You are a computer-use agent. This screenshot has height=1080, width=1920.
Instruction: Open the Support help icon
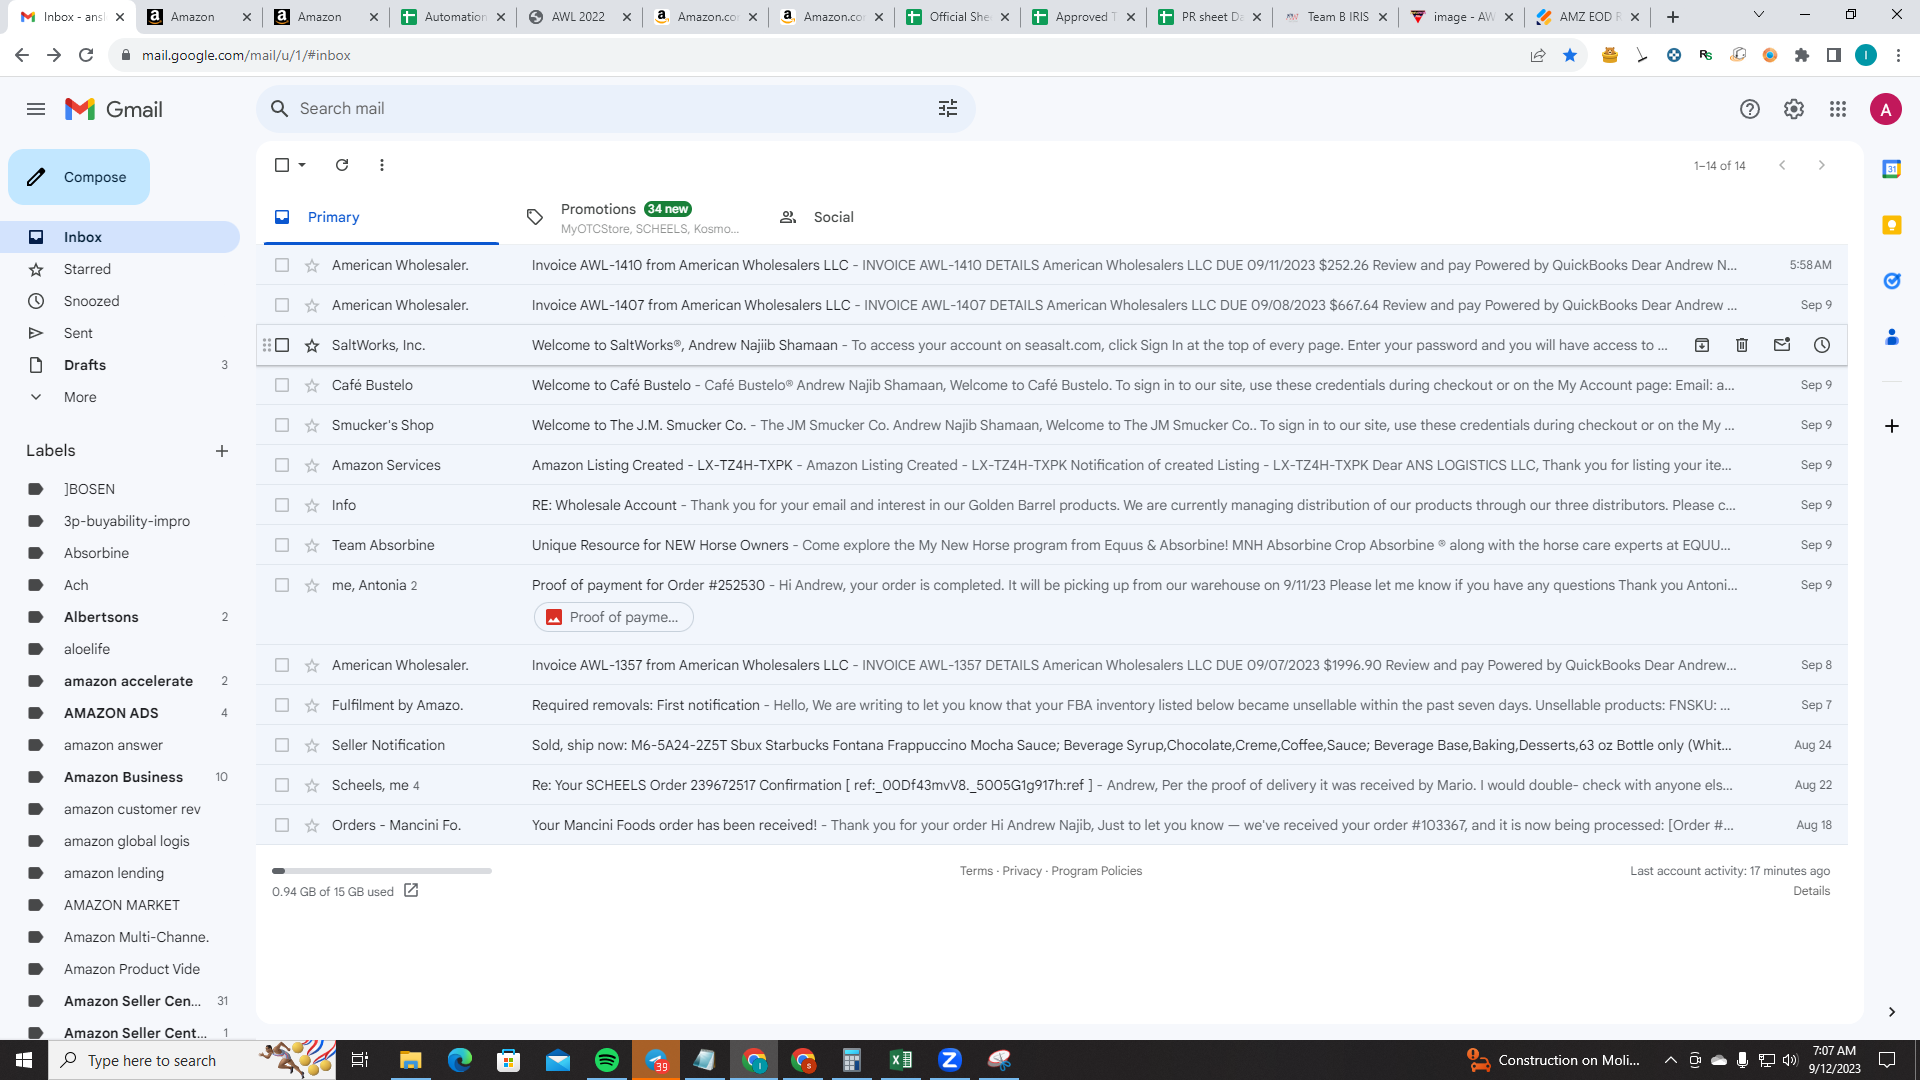click(1750, 109)
